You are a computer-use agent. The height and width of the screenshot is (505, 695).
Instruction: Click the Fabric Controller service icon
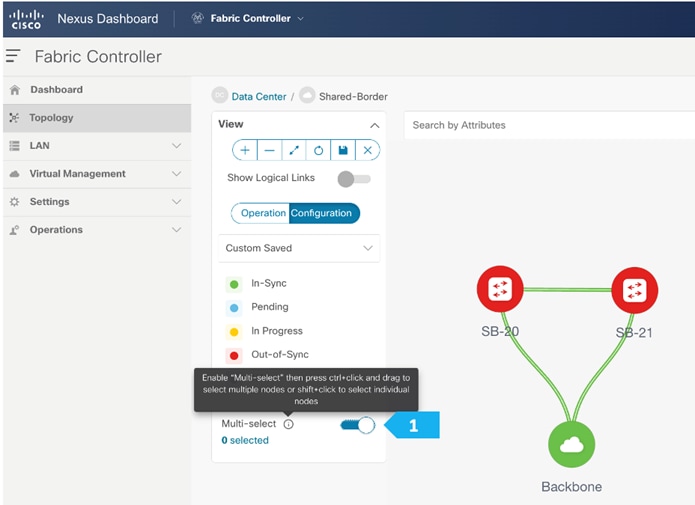(x=197, y=18)
